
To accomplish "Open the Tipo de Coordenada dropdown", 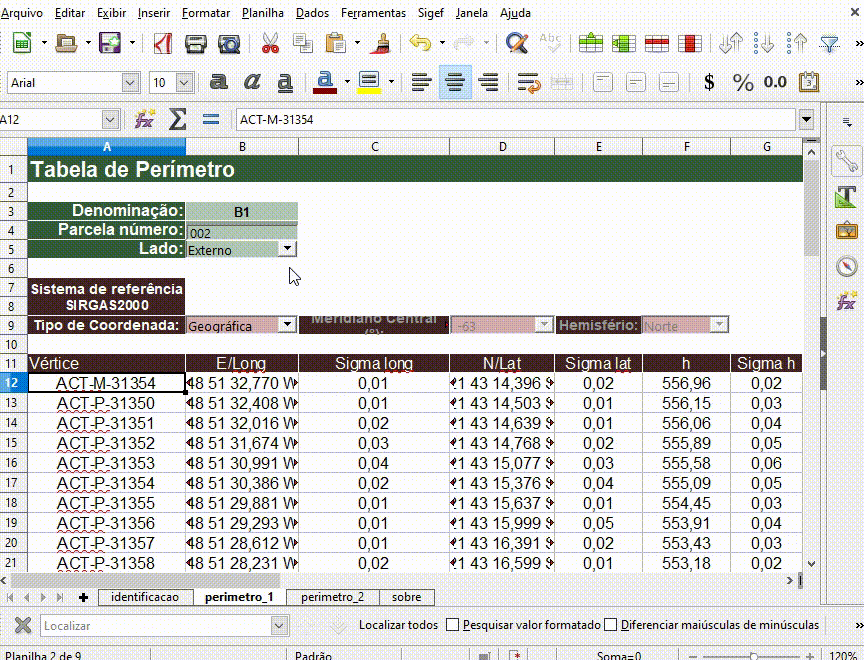I will pyautogui.click(x=287, y=325).
